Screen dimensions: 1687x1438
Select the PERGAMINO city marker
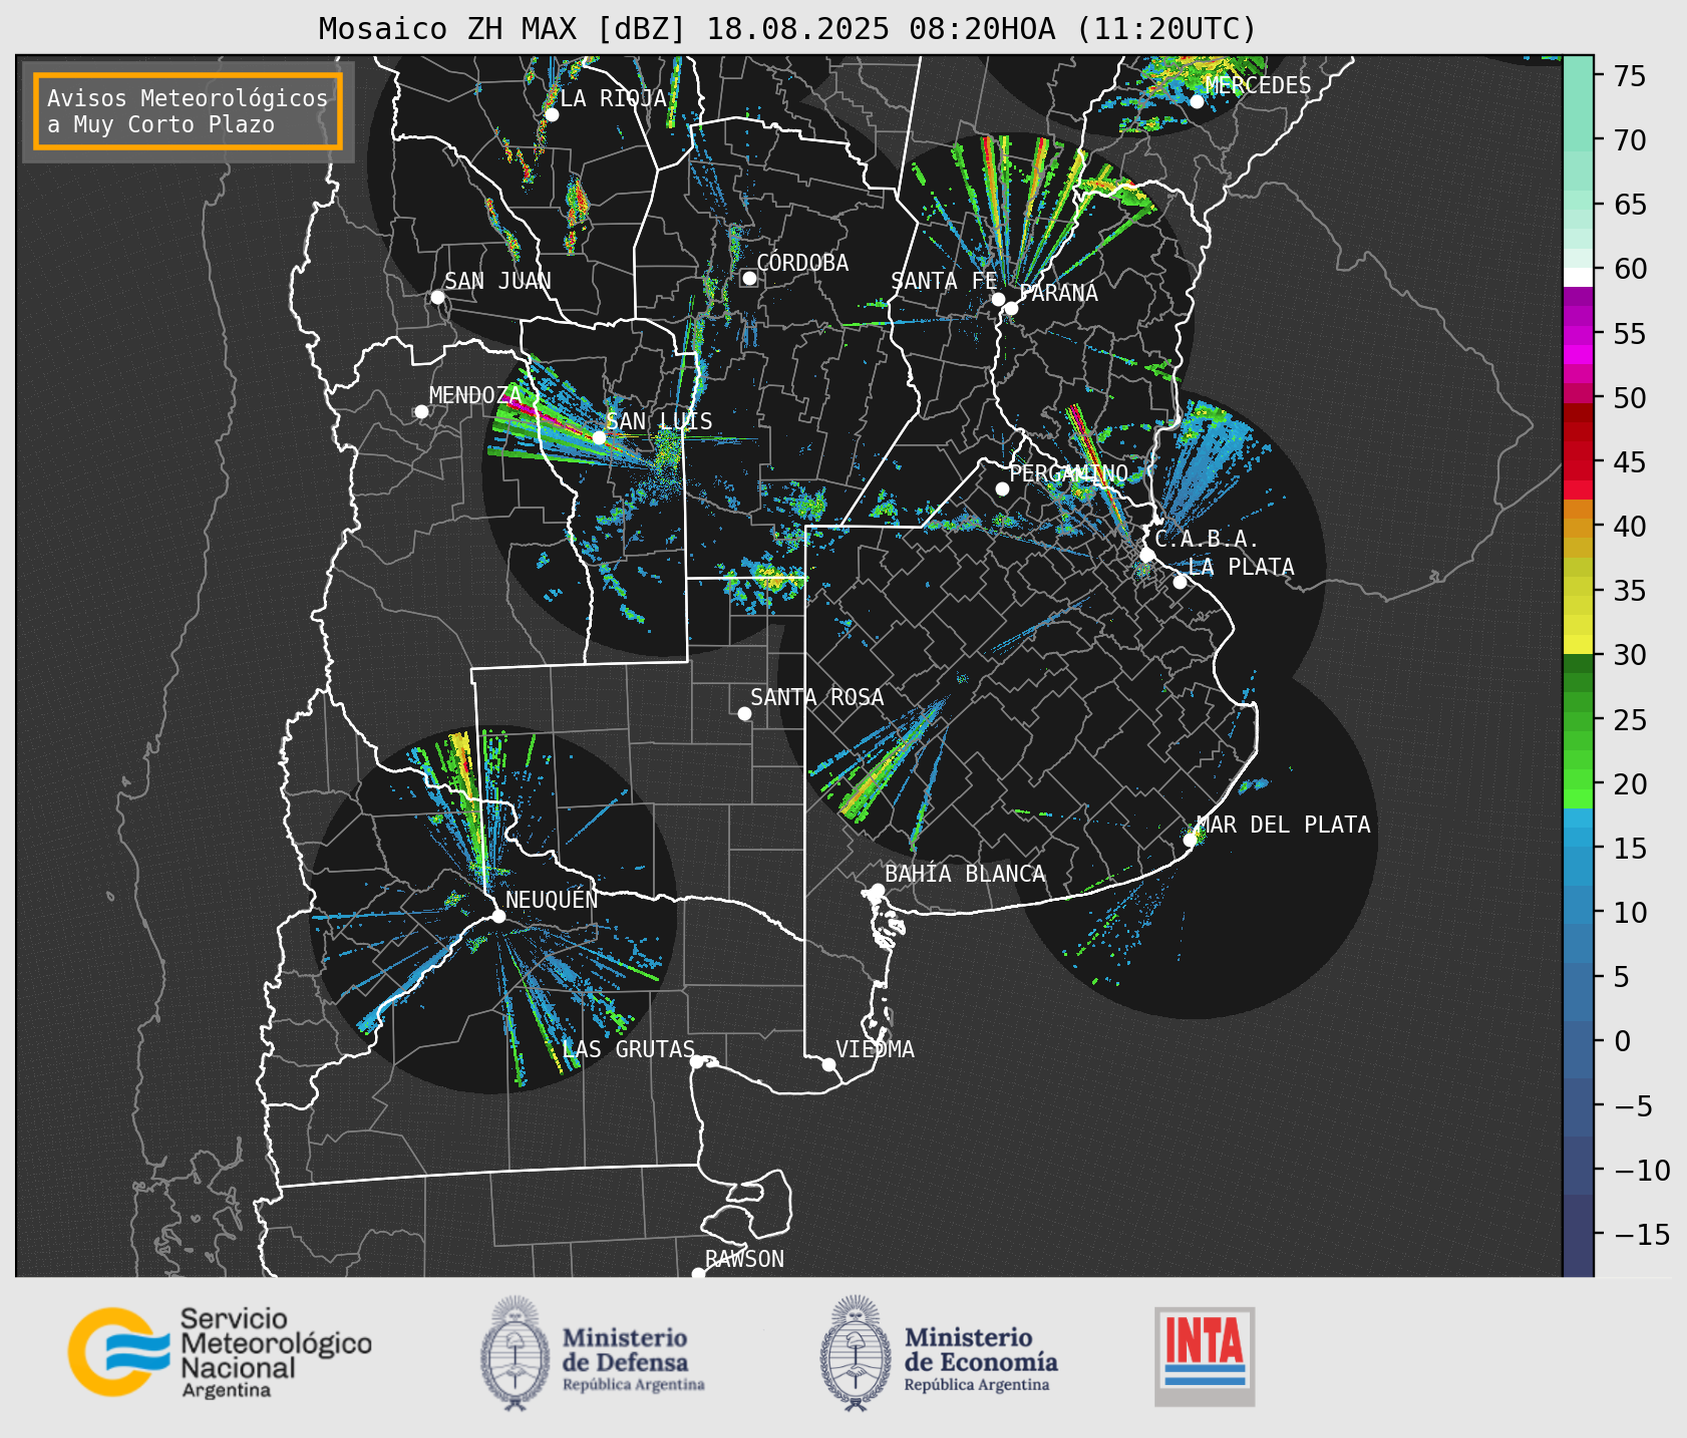pyautogui.click(x=1002, y=489)
